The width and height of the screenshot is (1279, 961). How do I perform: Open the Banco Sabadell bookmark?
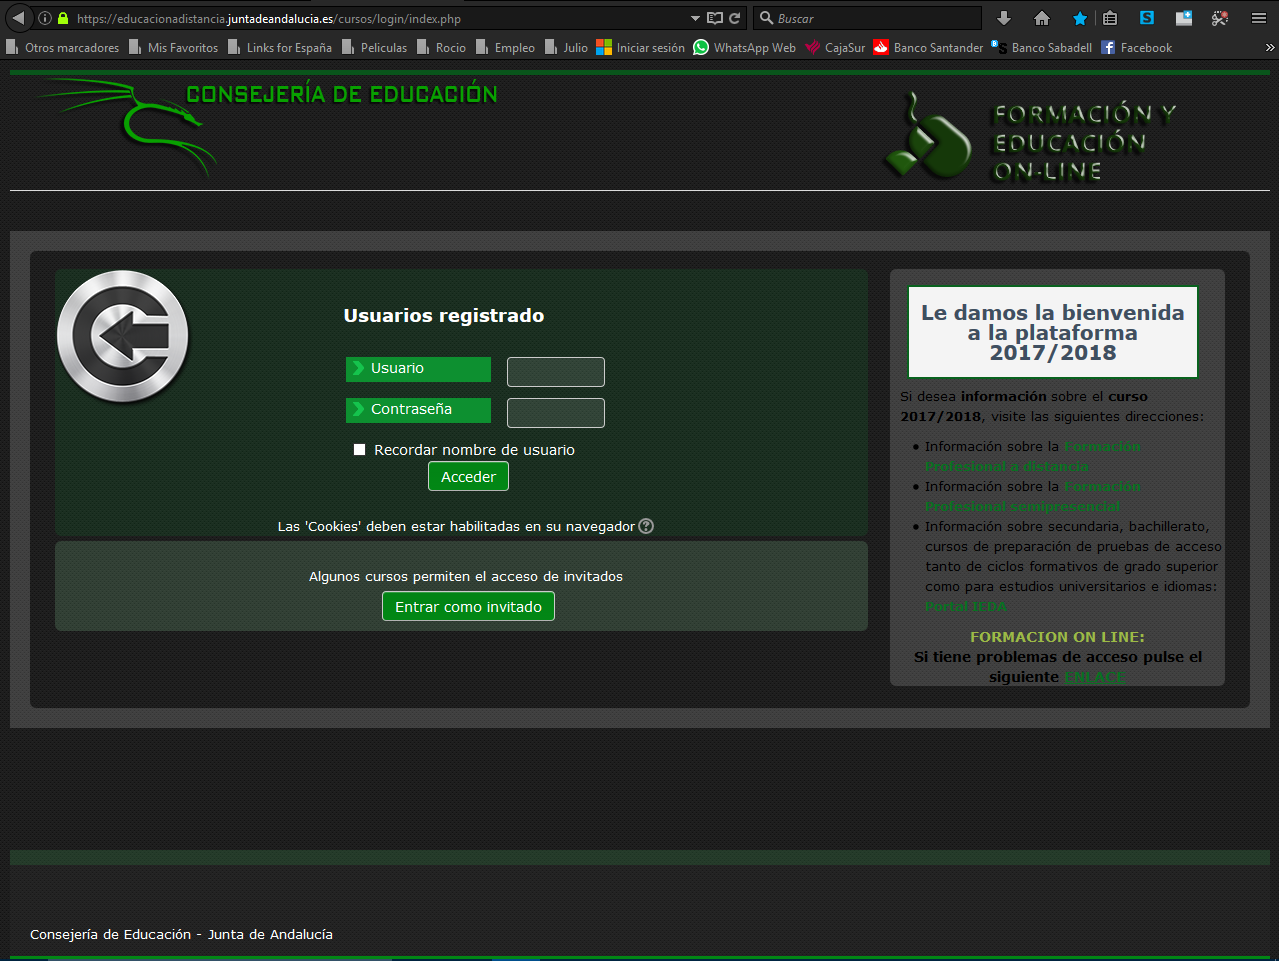coord(1042,47)
